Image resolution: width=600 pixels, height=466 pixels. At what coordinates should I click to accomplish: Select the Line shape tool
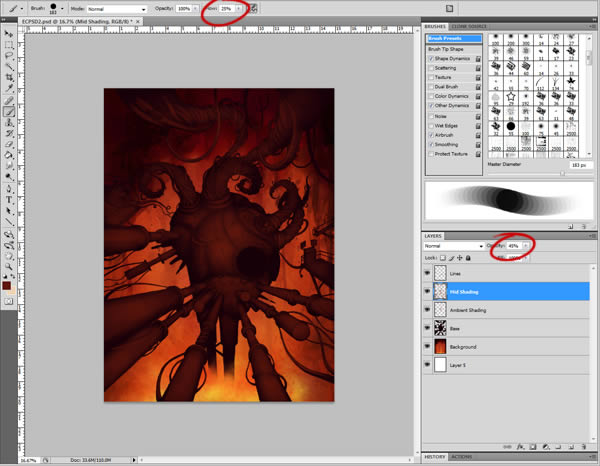8,222
